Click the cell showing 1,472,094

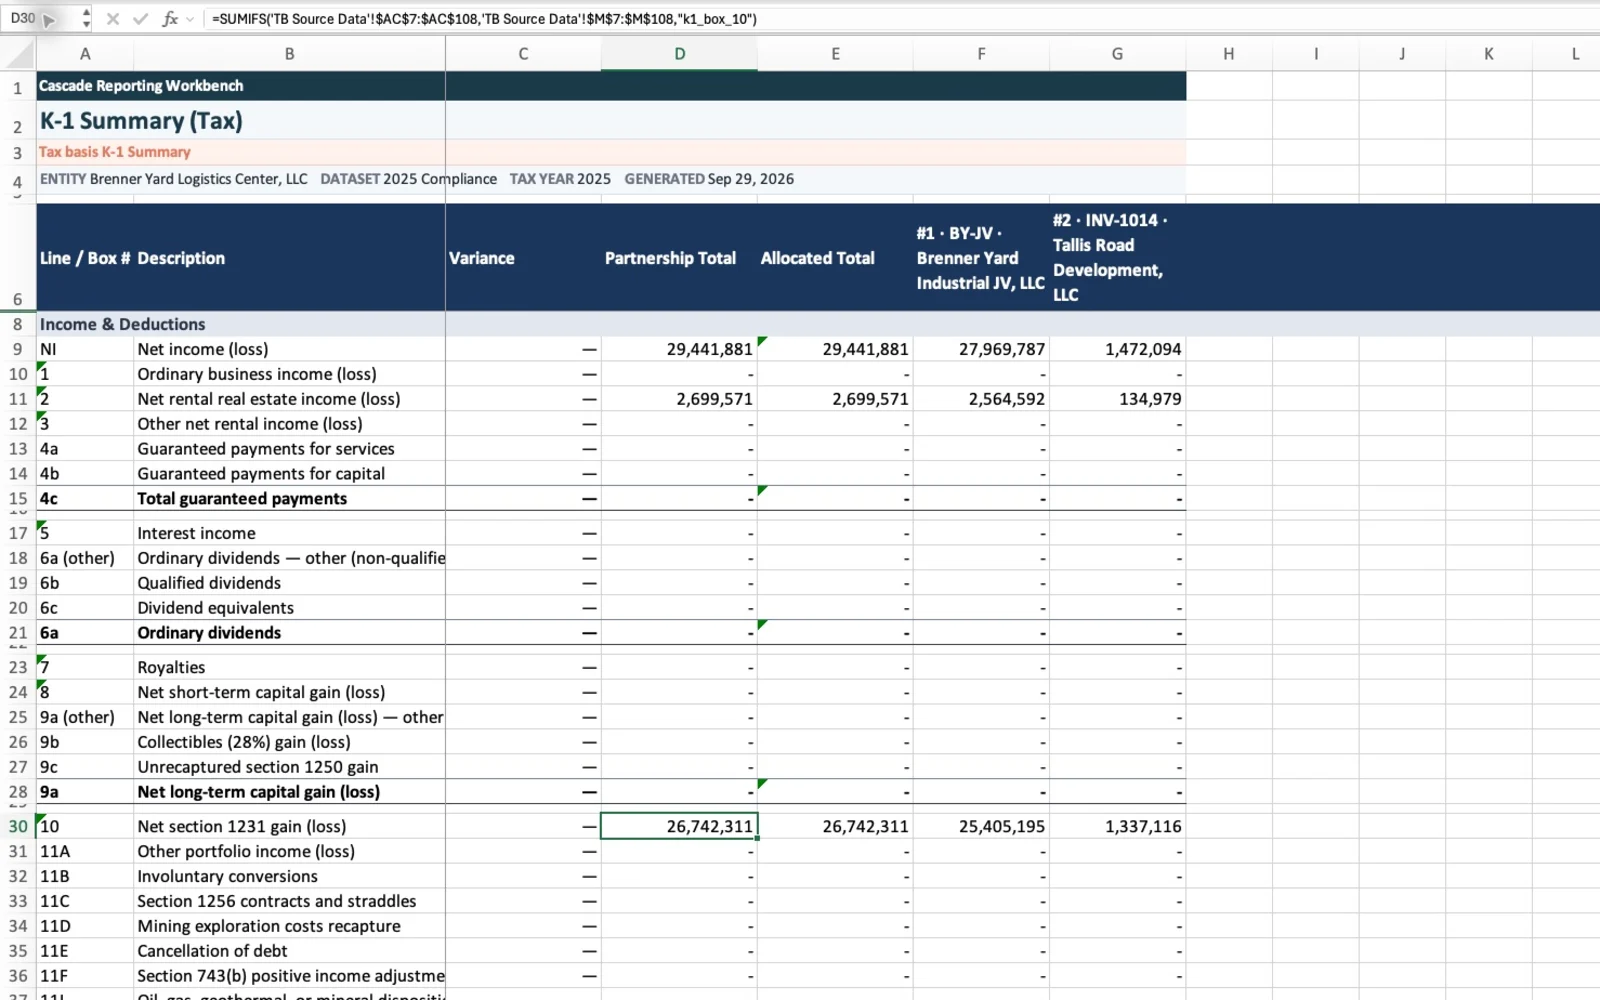click(x=1117, y=349)
